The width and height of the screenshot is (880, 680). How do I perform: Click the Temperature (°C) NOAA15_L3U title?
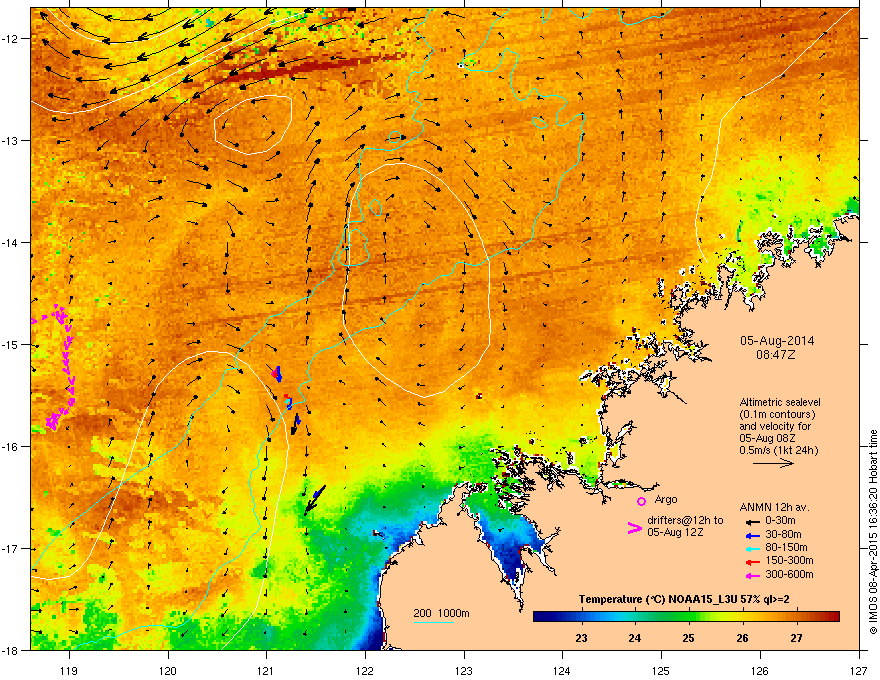coord(684,599)
